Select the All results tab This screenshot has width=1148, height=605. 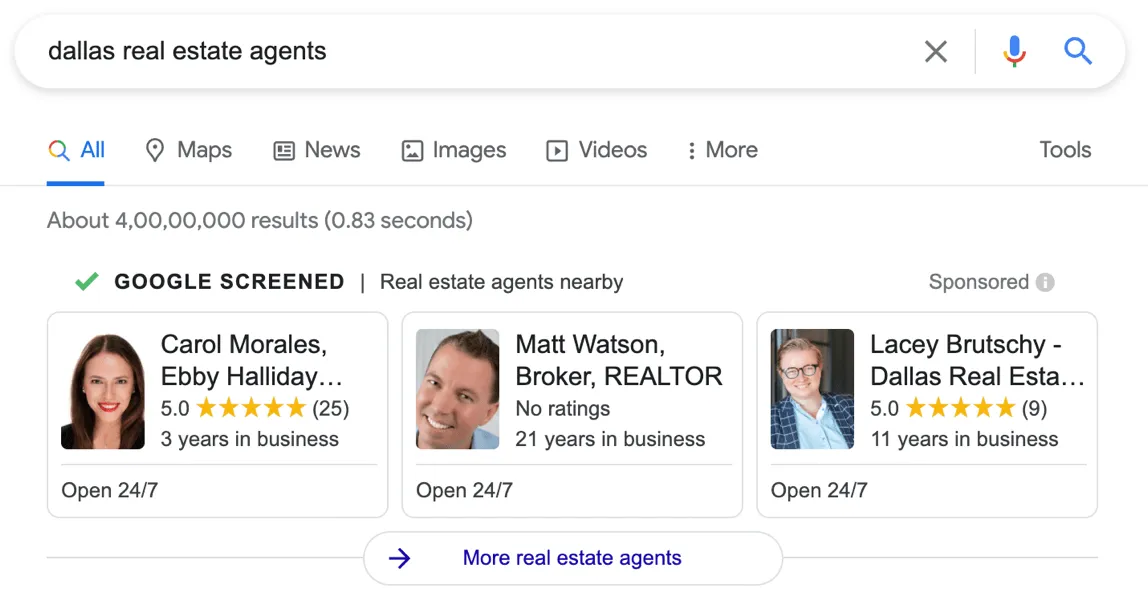(77, 150)
